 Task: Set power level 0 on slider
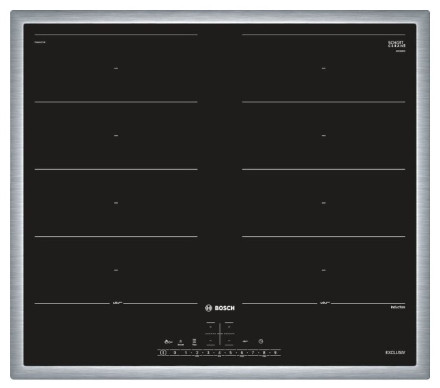(174, 352)
